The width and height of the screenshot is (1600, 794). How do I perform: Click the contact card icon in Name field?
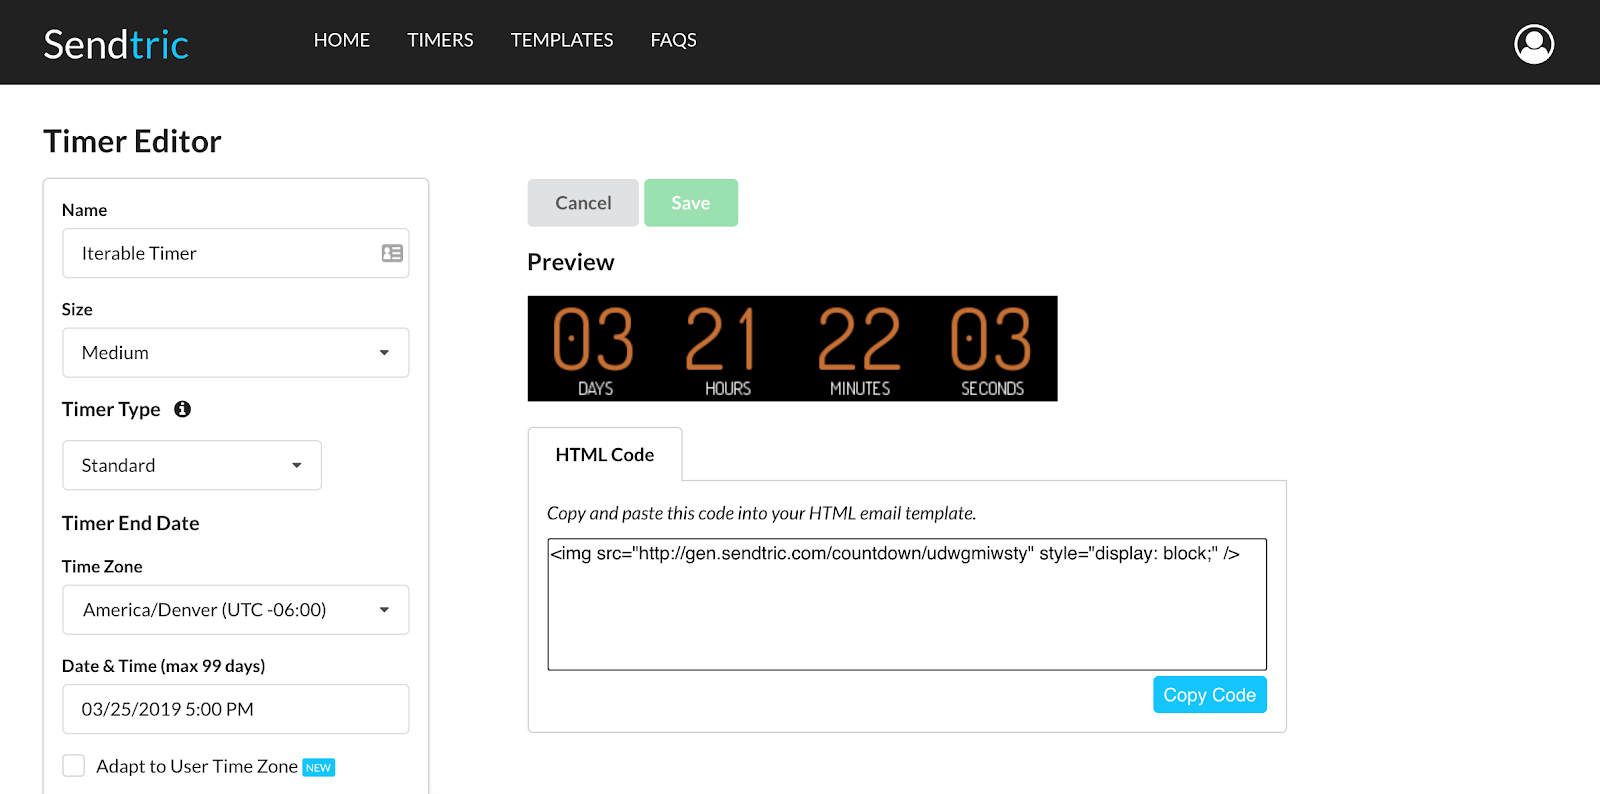point(392,254)
